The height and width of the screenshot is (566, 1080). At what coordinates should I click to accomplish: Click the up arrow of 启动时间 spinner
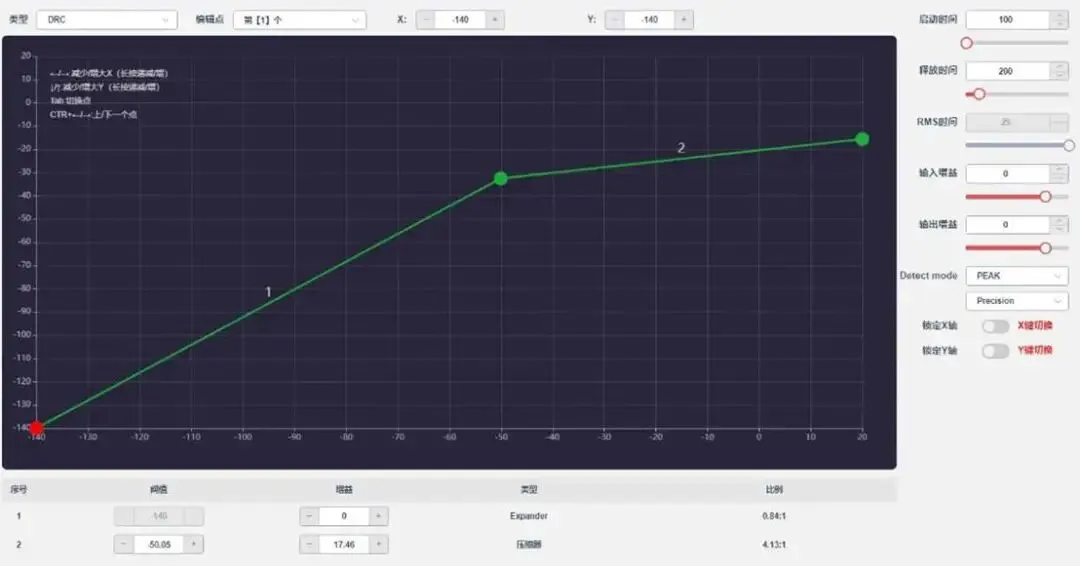tap(1059, 15)
